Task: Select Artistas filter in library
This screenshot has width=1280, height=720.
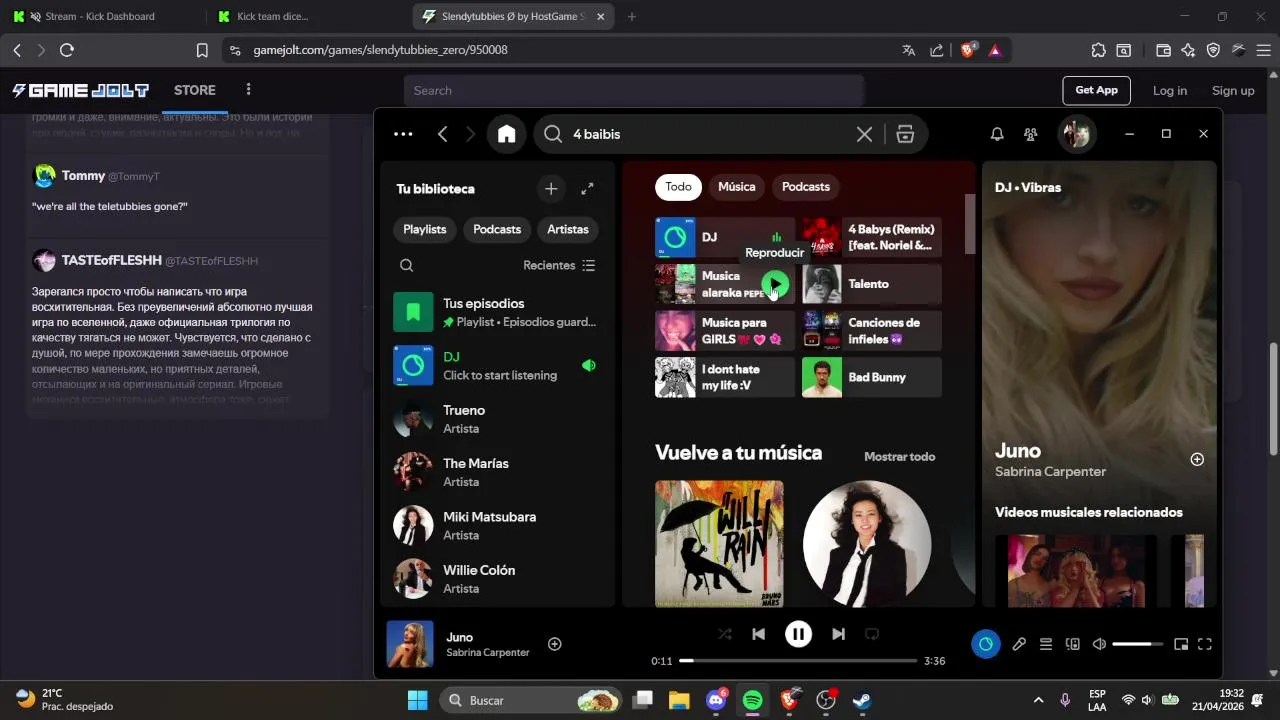Action: point(568,229)
